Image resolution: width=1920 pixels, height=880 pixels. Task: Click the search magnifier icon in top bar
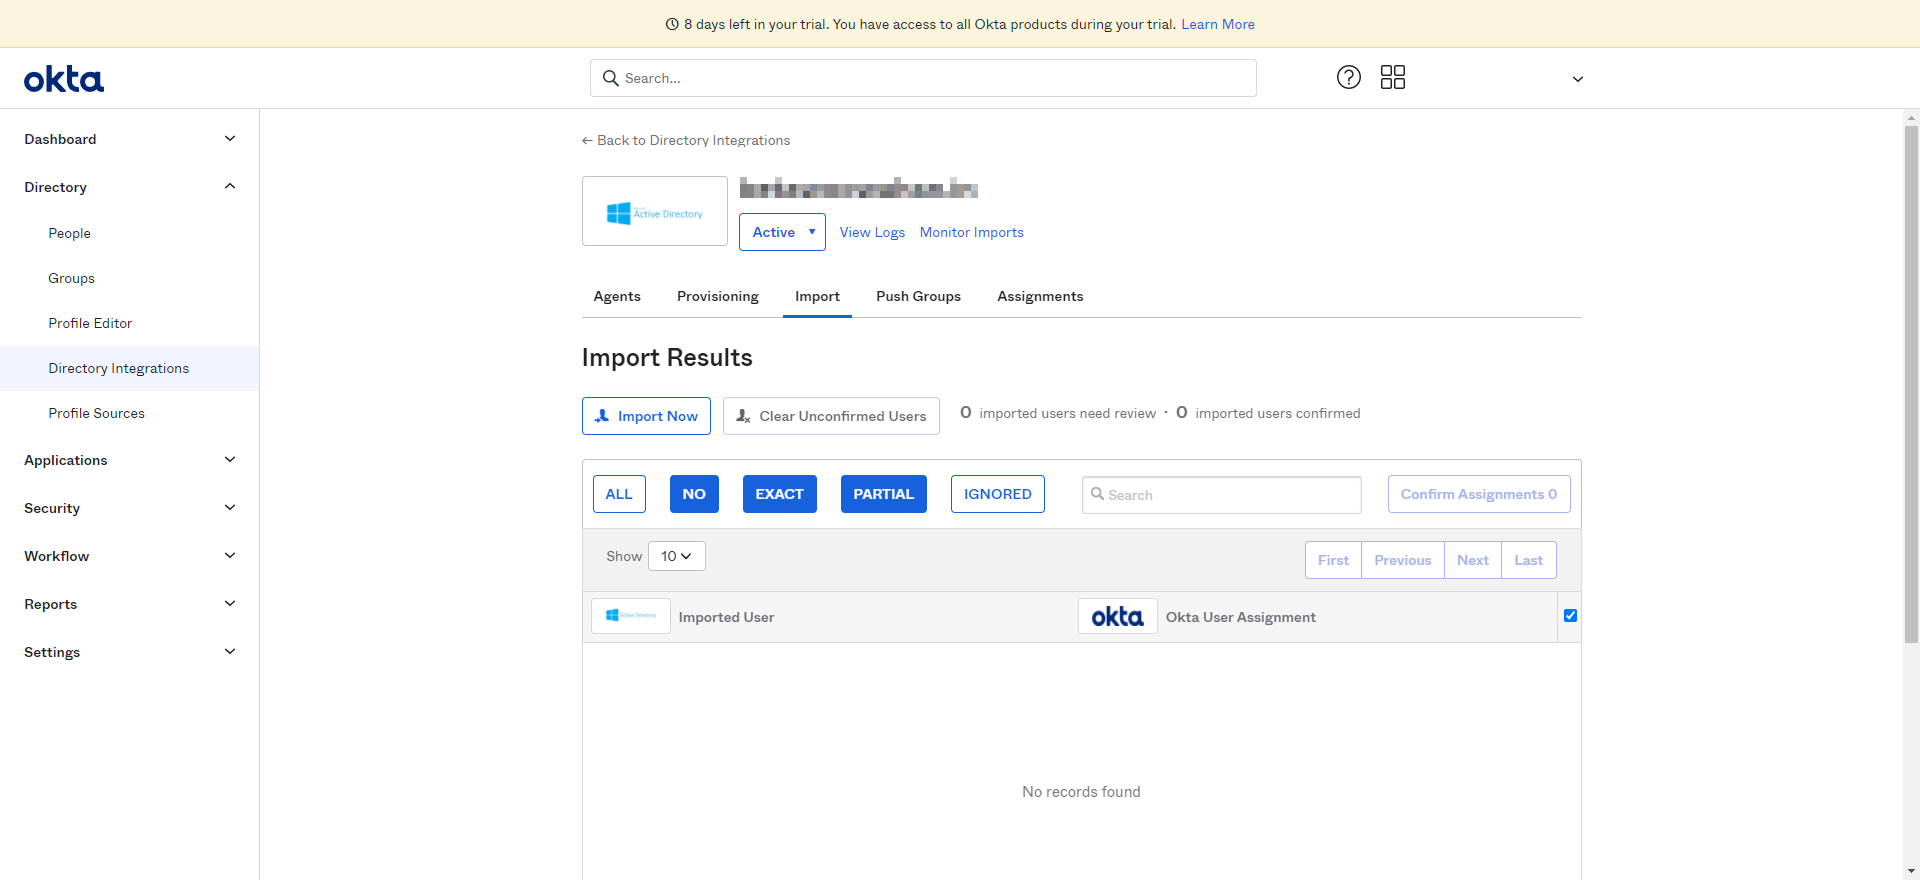coord(611,78)
